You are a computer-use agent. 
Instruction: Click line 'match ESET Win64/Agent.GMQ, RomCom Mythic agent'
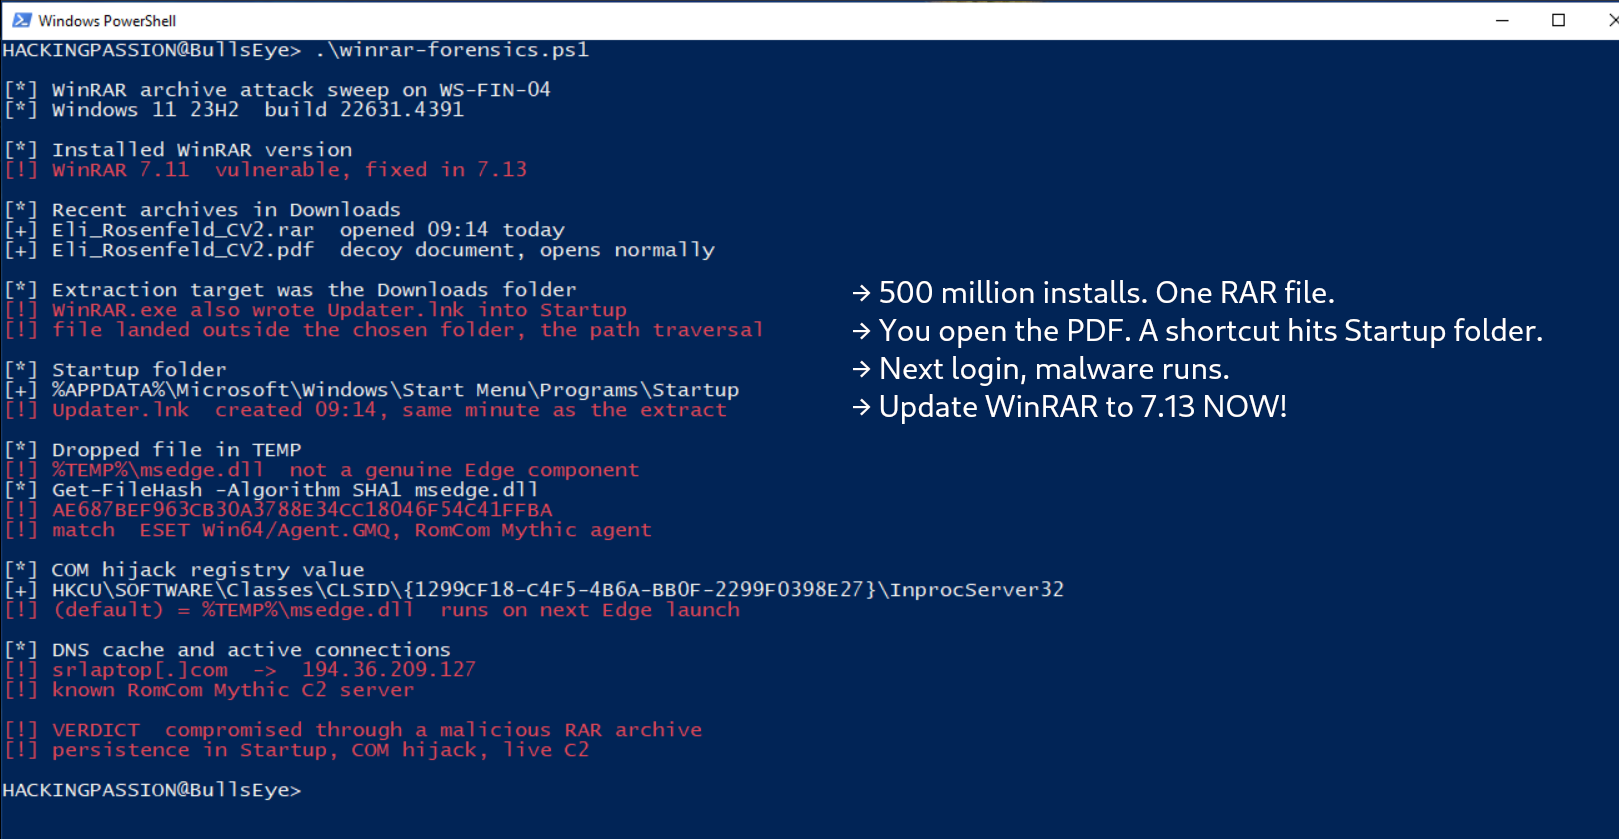click(352, 530)
